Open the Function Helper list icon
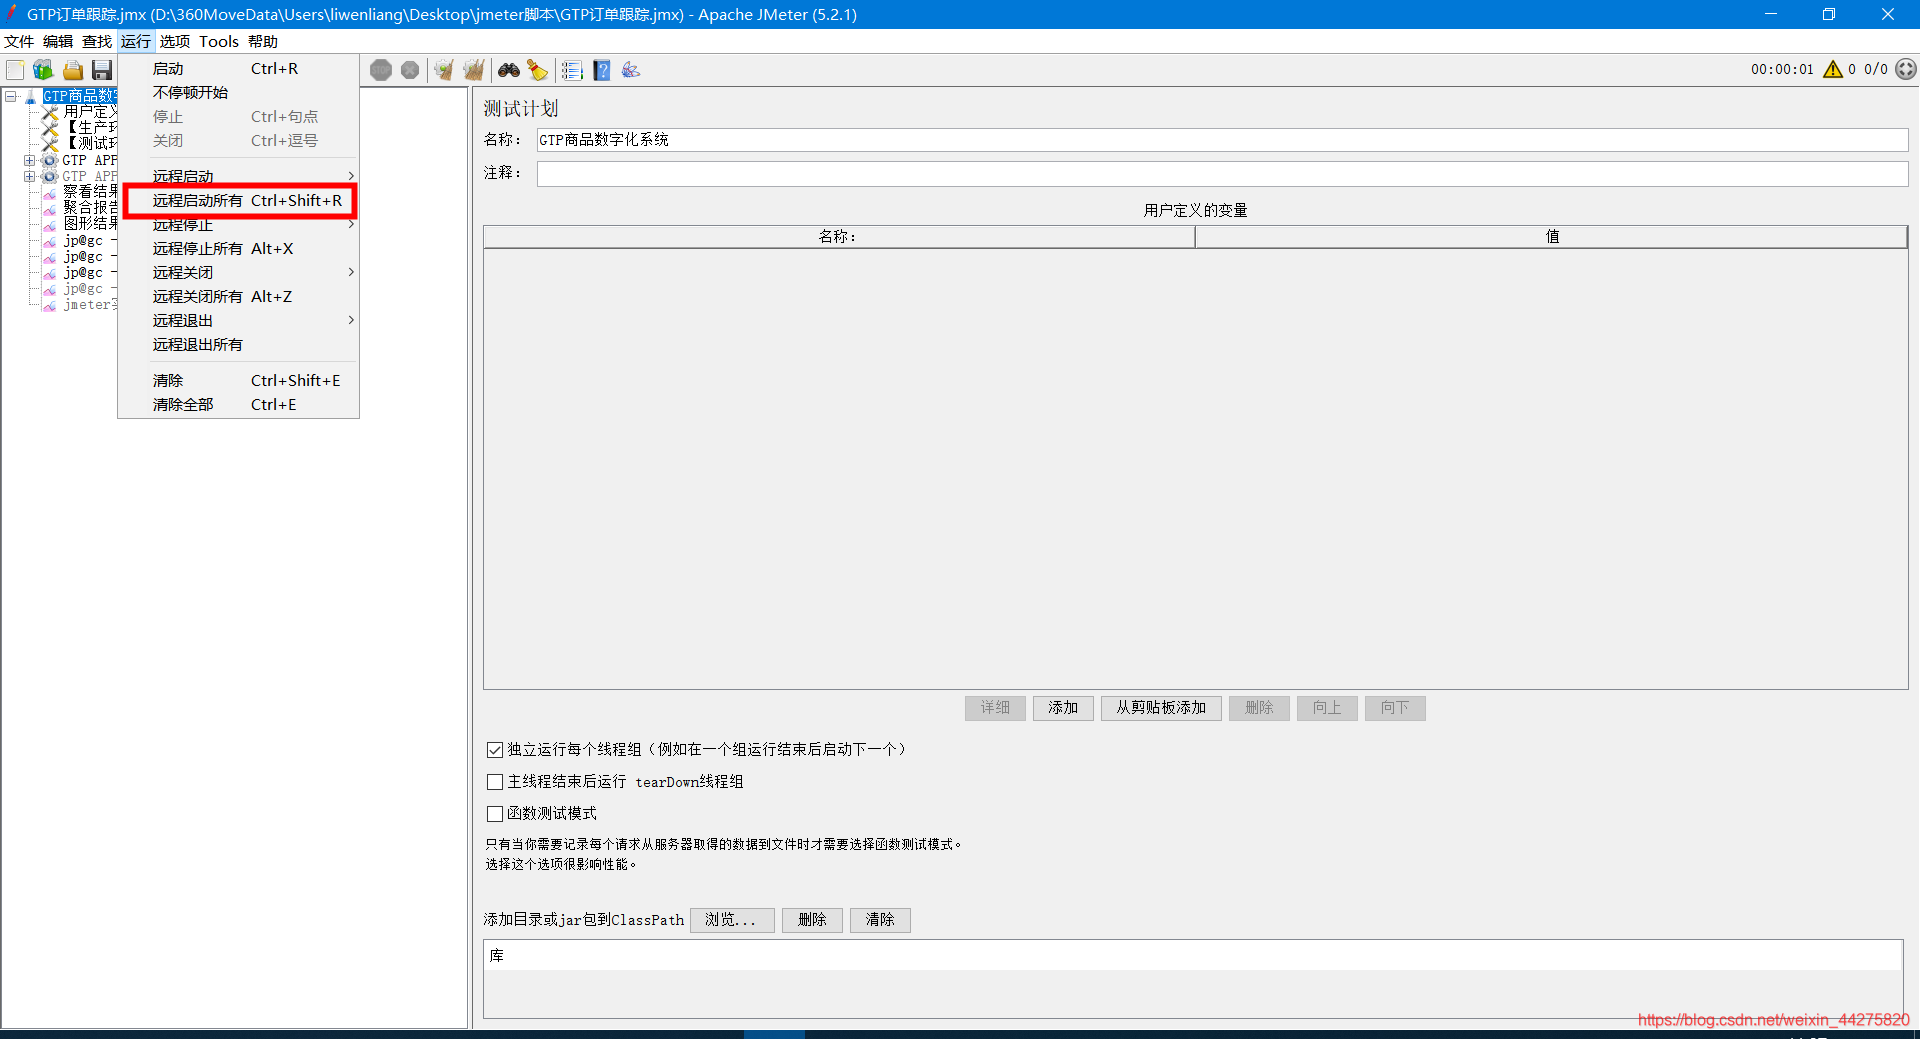1920x1039 pixels. click(x=572, y=70)
